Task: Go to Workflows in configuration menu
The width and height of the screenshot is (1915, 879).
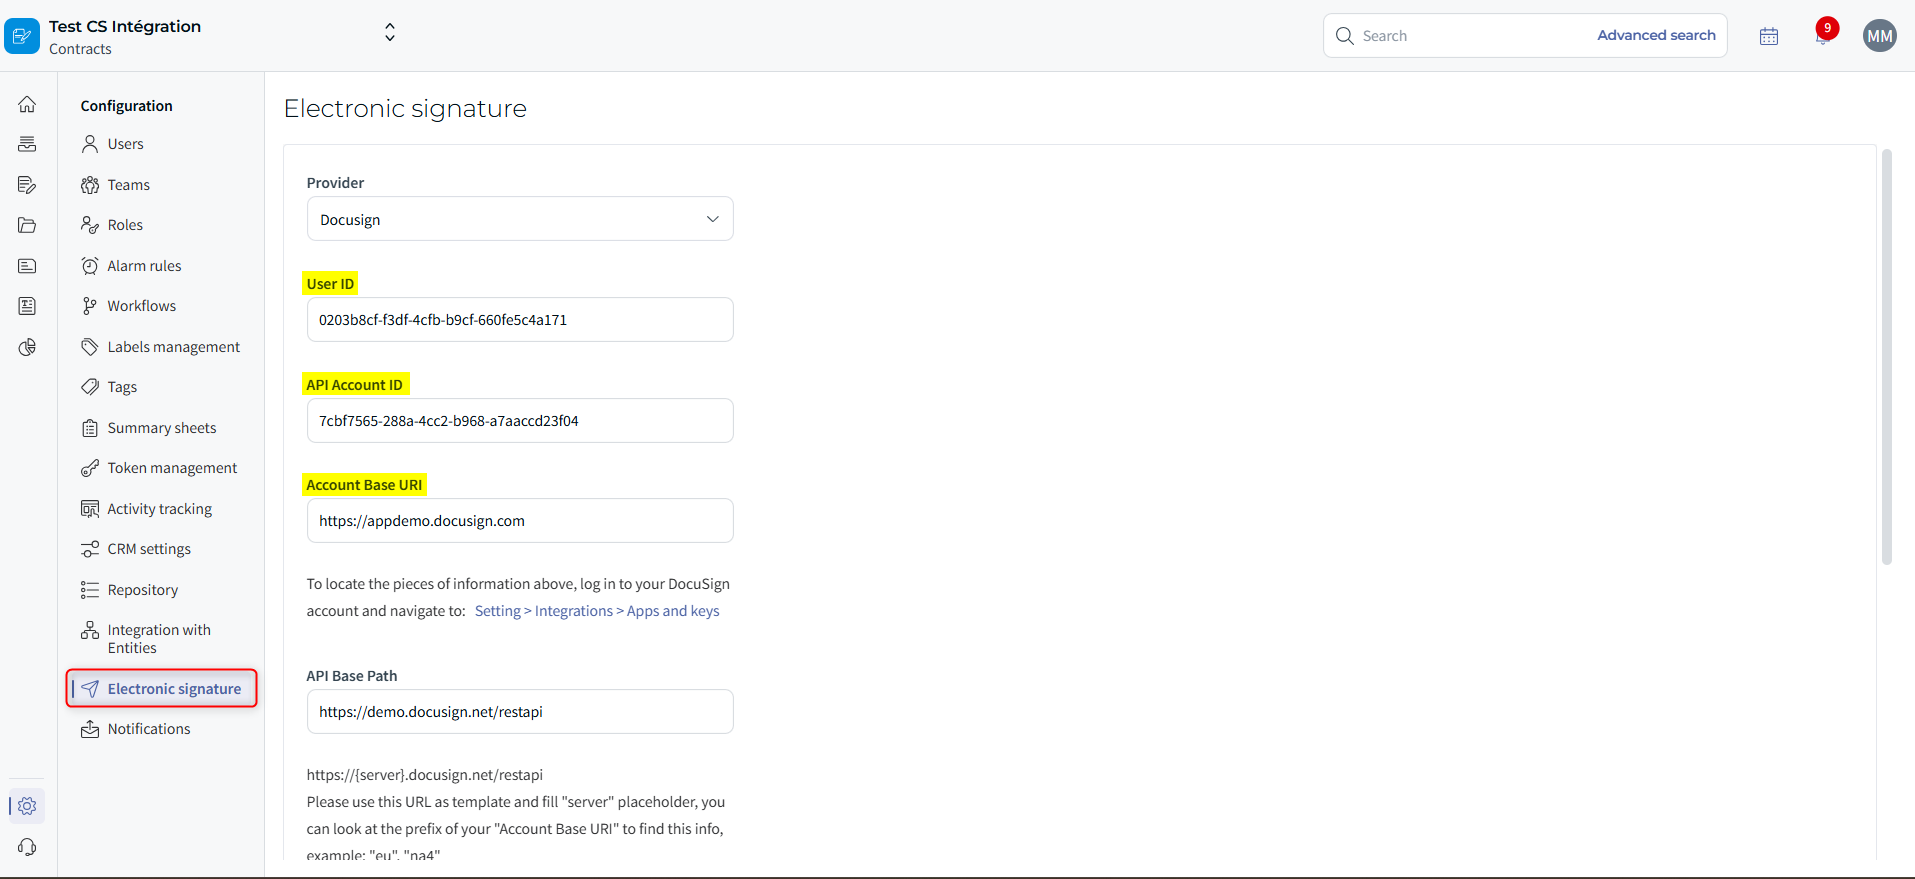Action: click(x=141, y=306)
